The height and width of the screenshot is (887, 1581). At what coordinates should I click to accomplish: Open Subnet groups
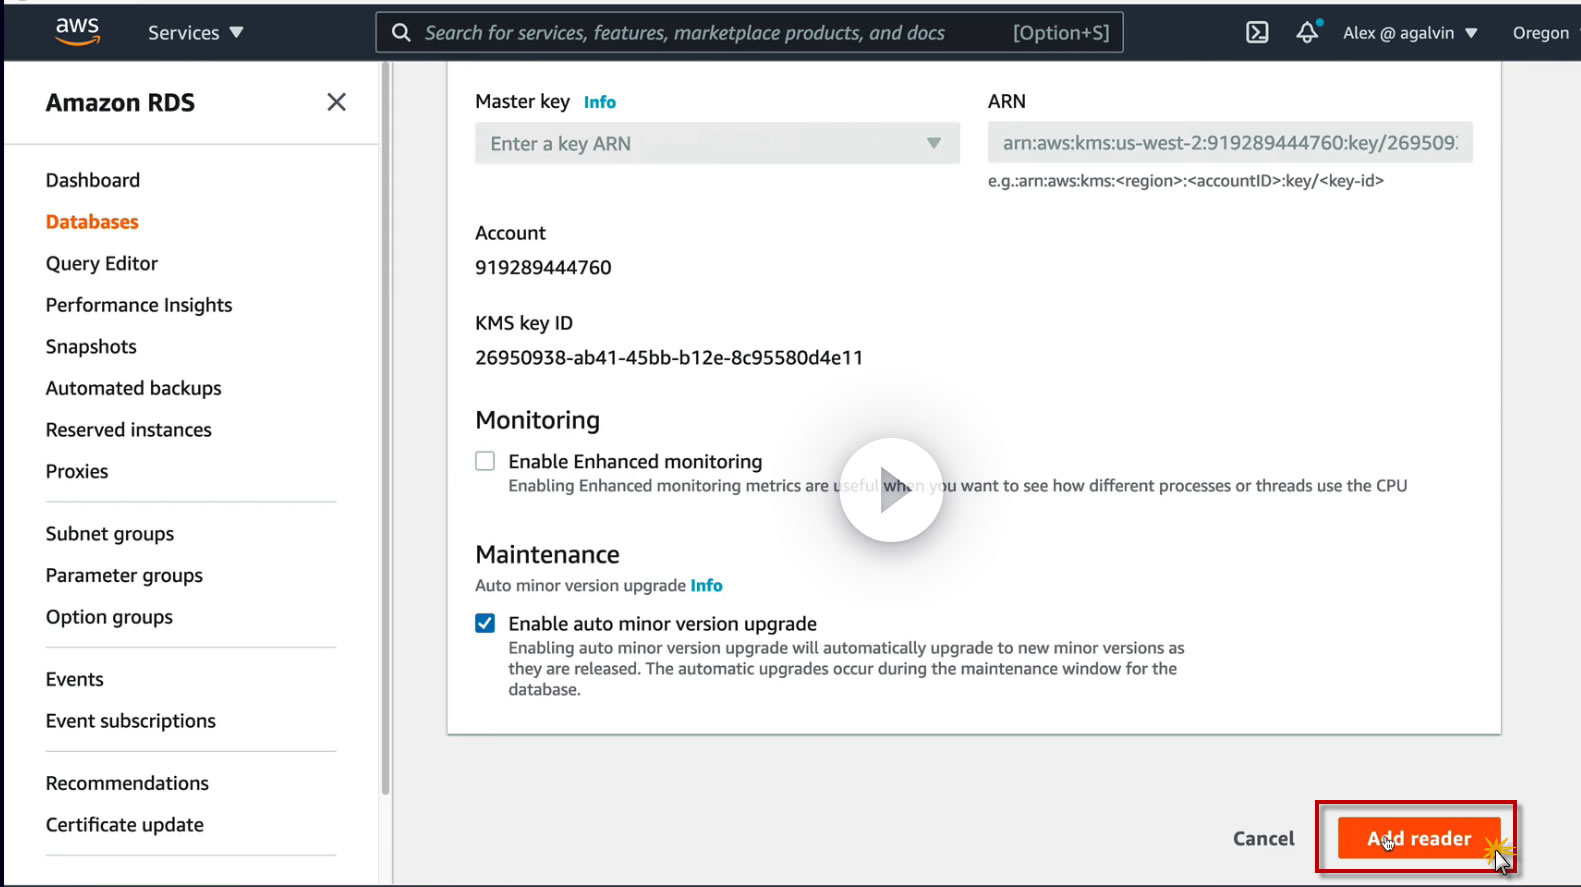(x=110, y=534)
